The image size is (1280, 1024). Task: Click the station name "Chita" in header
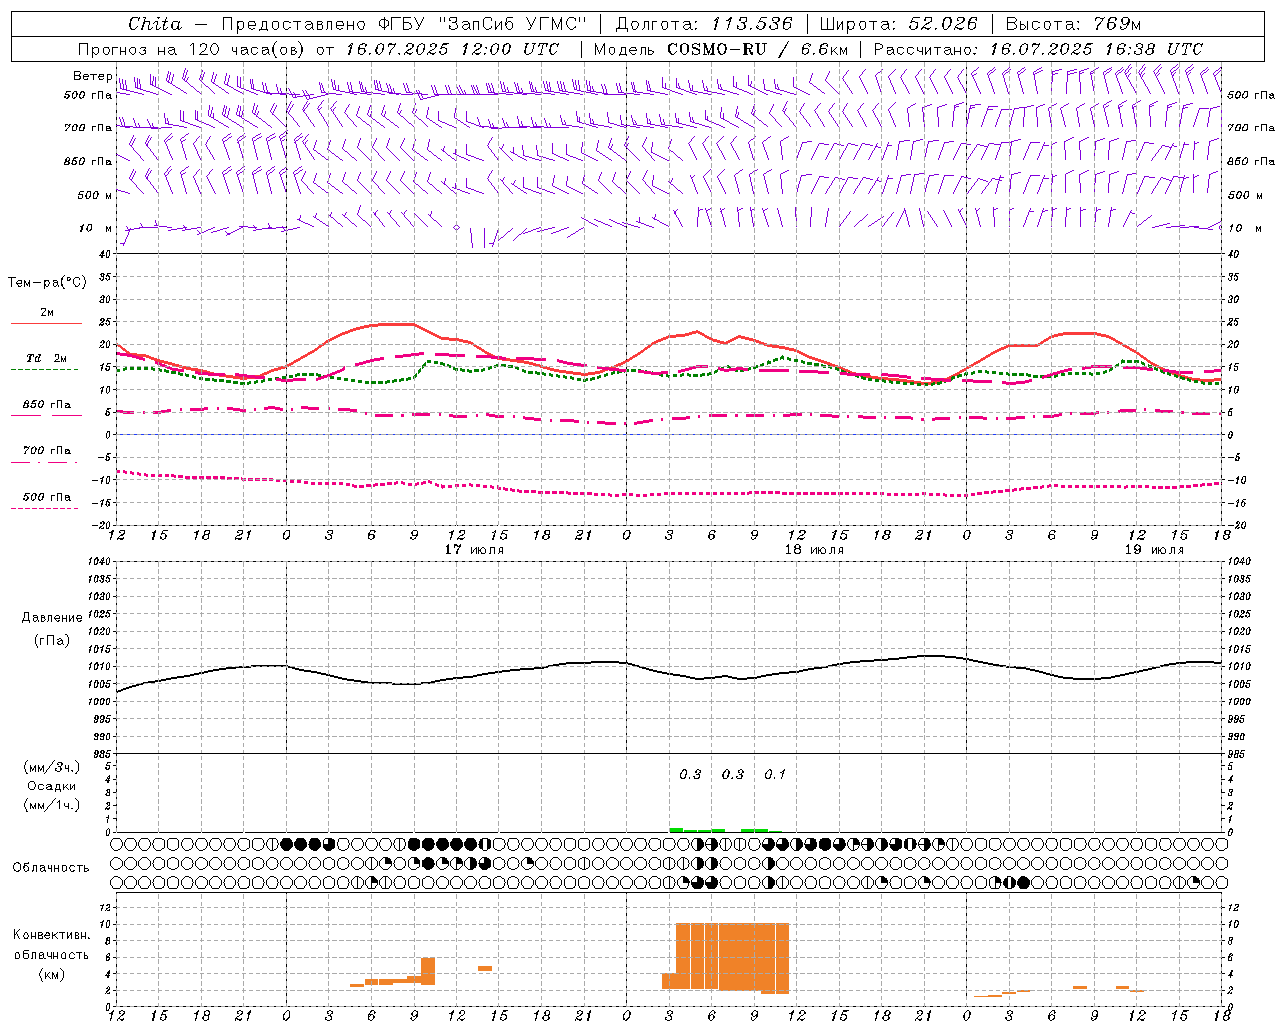[155, 24]
